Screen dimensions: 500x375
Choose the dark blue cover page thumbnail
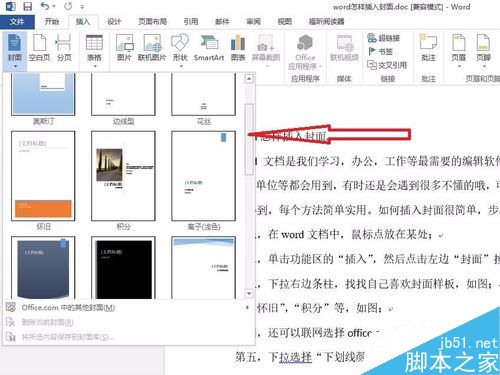click(x=43, y=267)
